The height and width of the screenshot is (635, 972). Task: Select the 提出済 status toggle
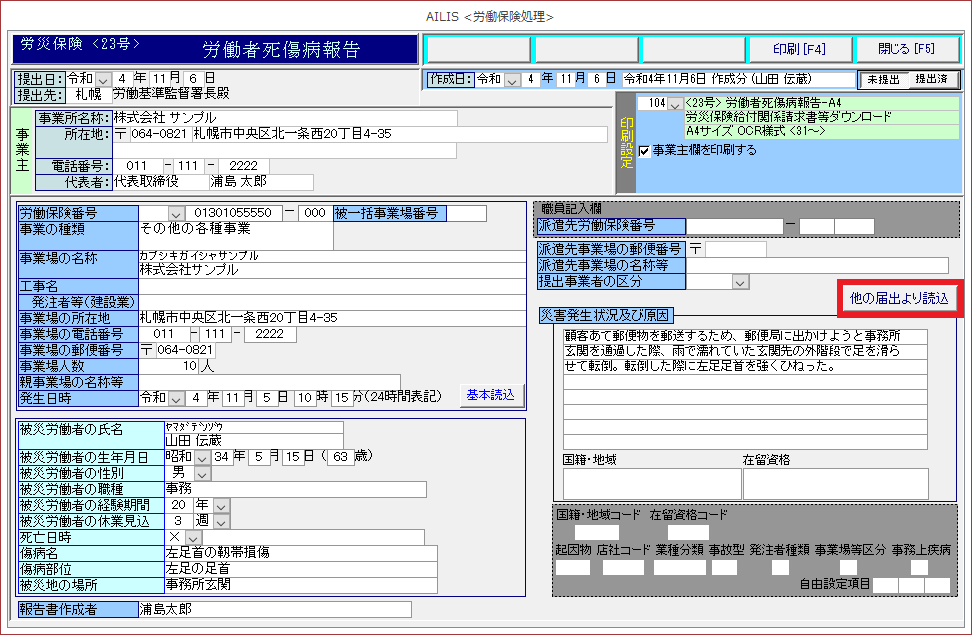click(933, 79)
